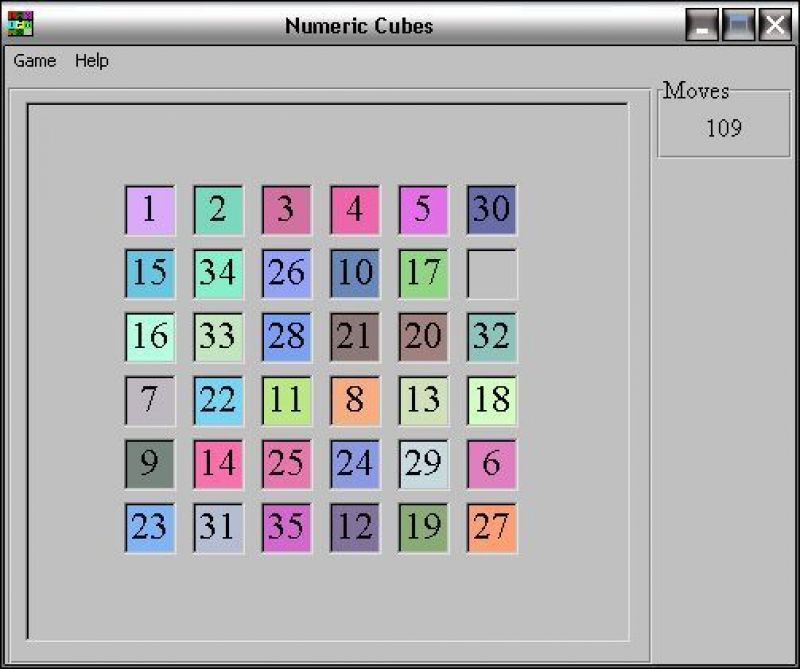Viewport: 800px width, 669px height.
Task: Move cube 17 into the empty slot
Action: pyautogui.click(x=423, y=274)
